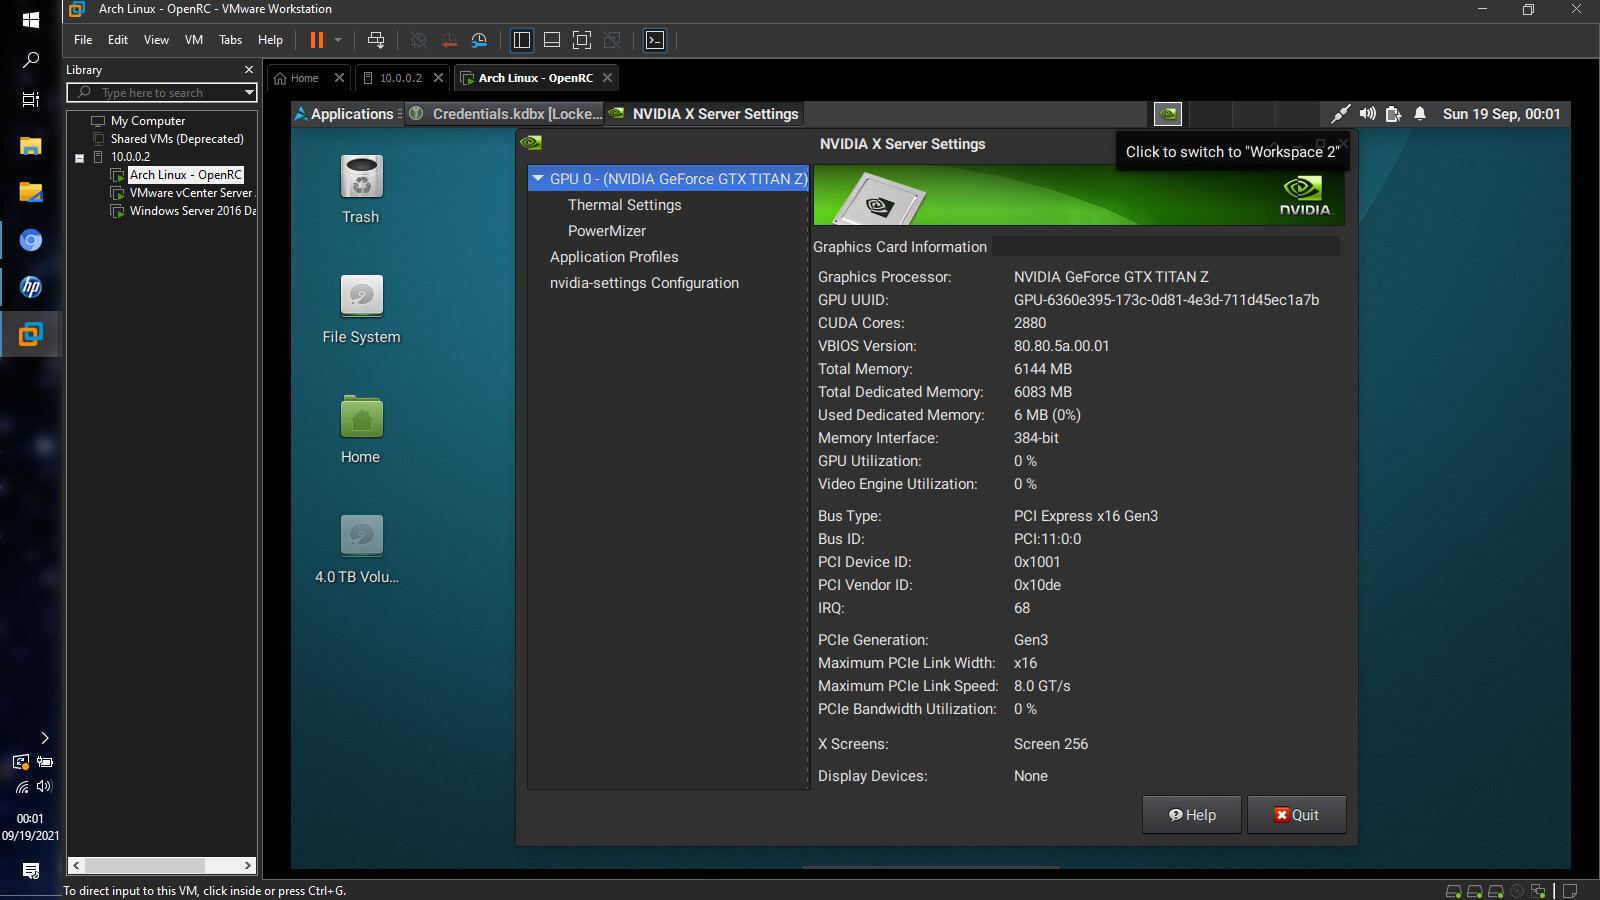Enter full screen mode via toolbar icon
This screenshot has height=900, width=1600.
582,40
